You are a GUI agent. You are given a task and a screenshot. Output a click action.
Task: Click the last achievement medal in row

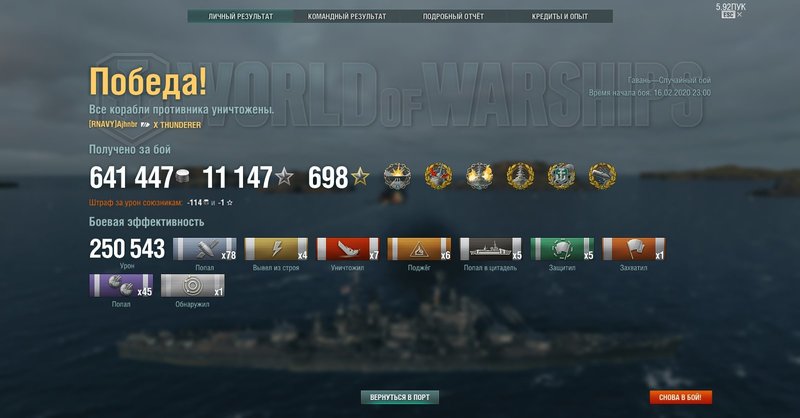(x=602, y=176)
